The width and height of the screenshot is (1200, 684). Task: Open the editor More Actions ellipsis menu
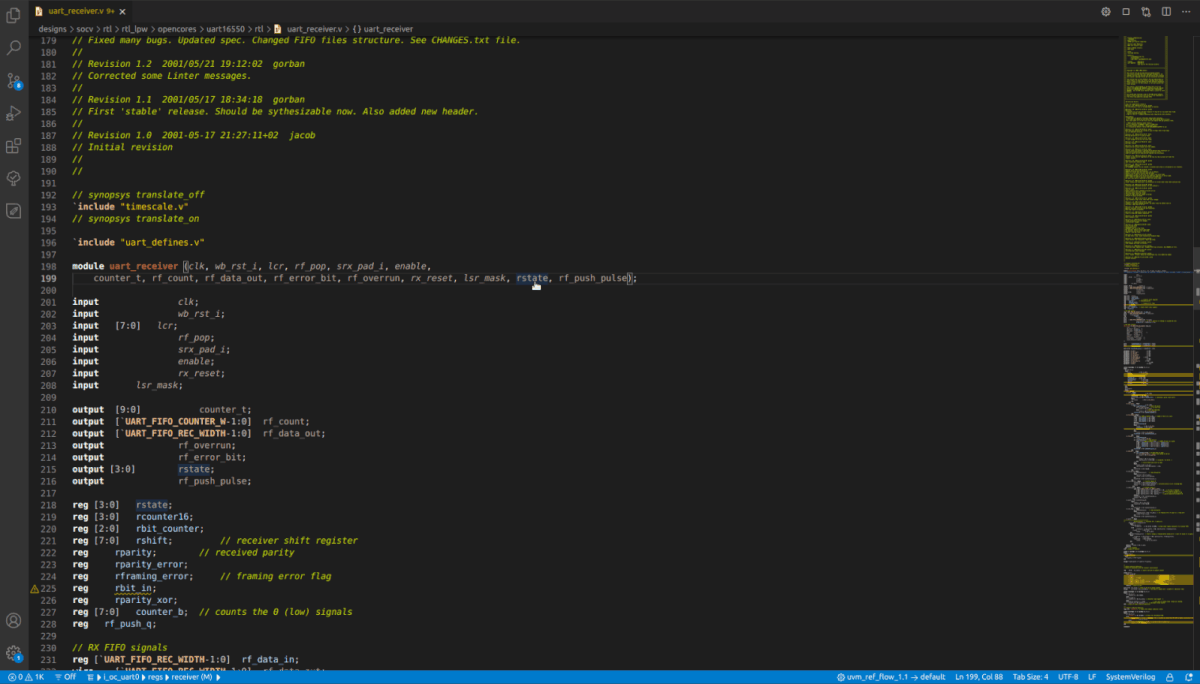pyautogui.click(x=1185, y=11)
